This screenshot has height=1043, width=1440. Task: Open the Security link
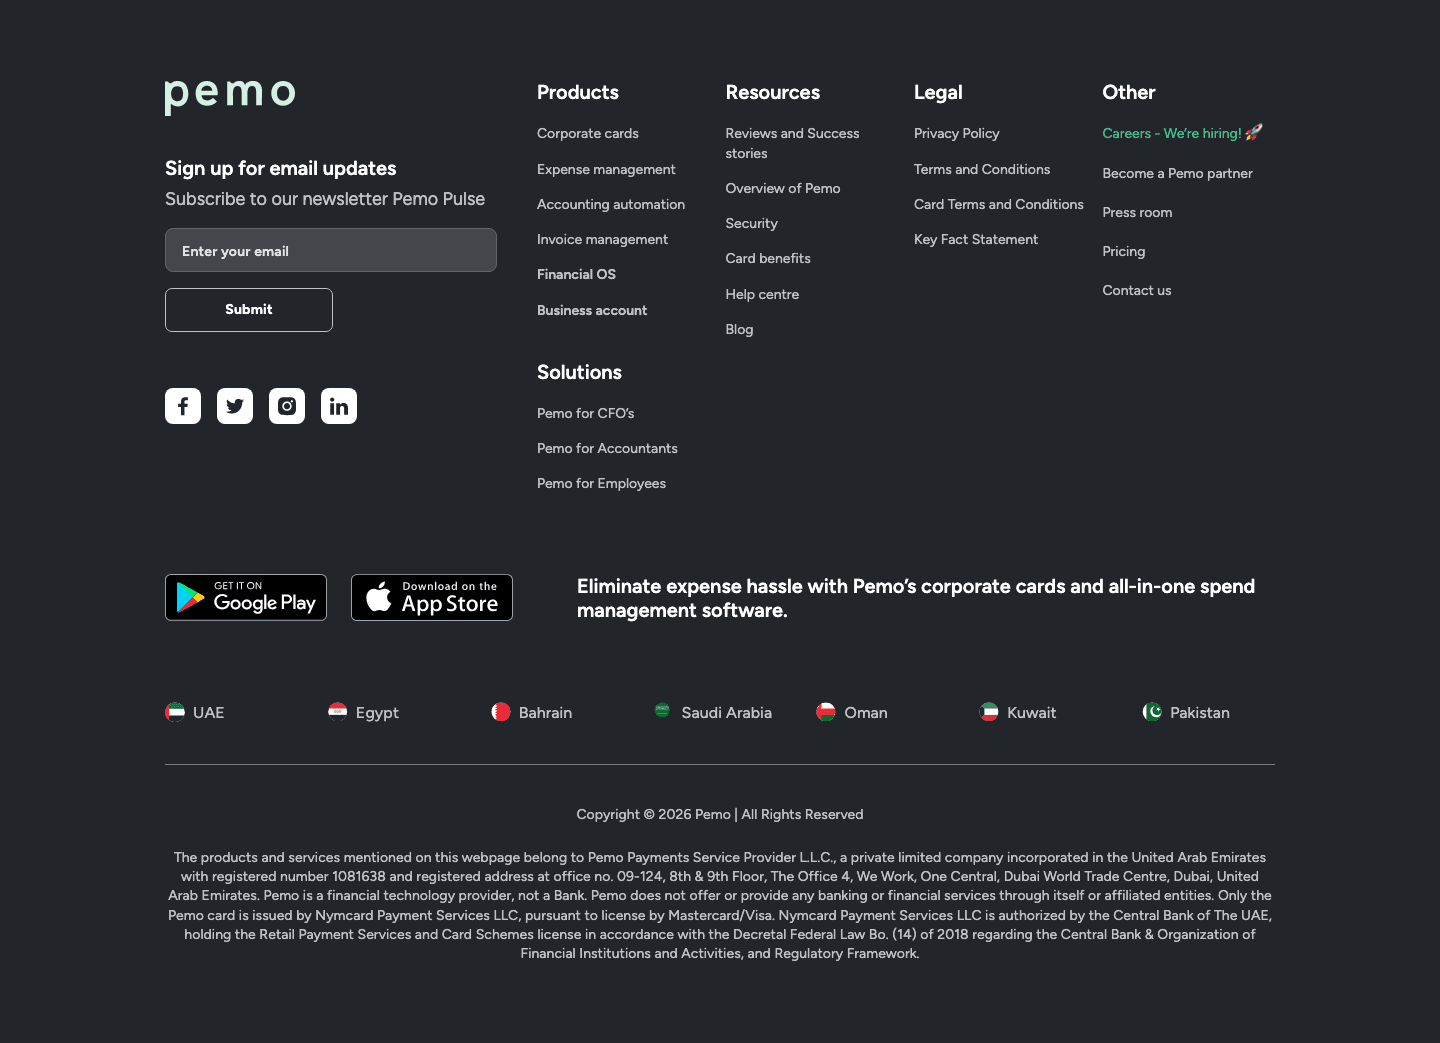click(x=752, y=223)
